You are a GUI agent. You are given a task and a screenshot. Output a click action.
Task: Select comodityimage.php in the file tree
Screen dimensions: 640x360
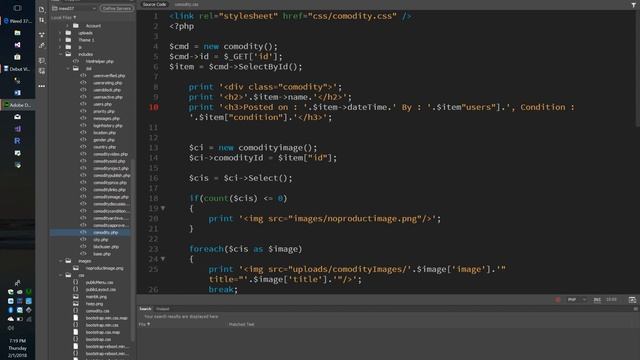tap(111, 197)
